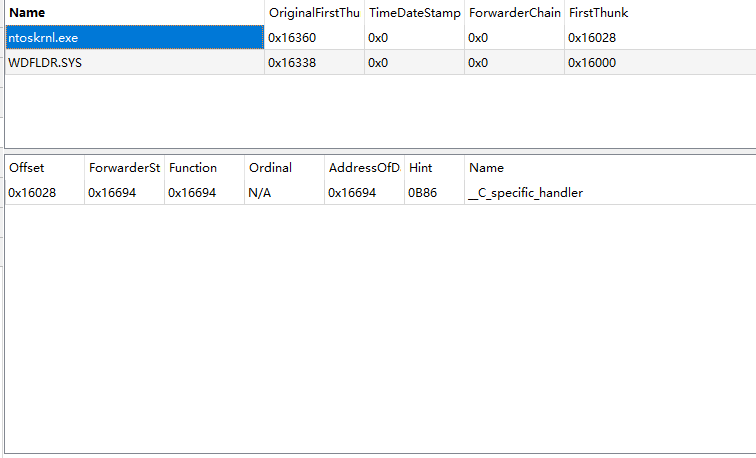Click the TimeDateStamp column header
This screenshot has width=756, height=458.
(414, 13)
